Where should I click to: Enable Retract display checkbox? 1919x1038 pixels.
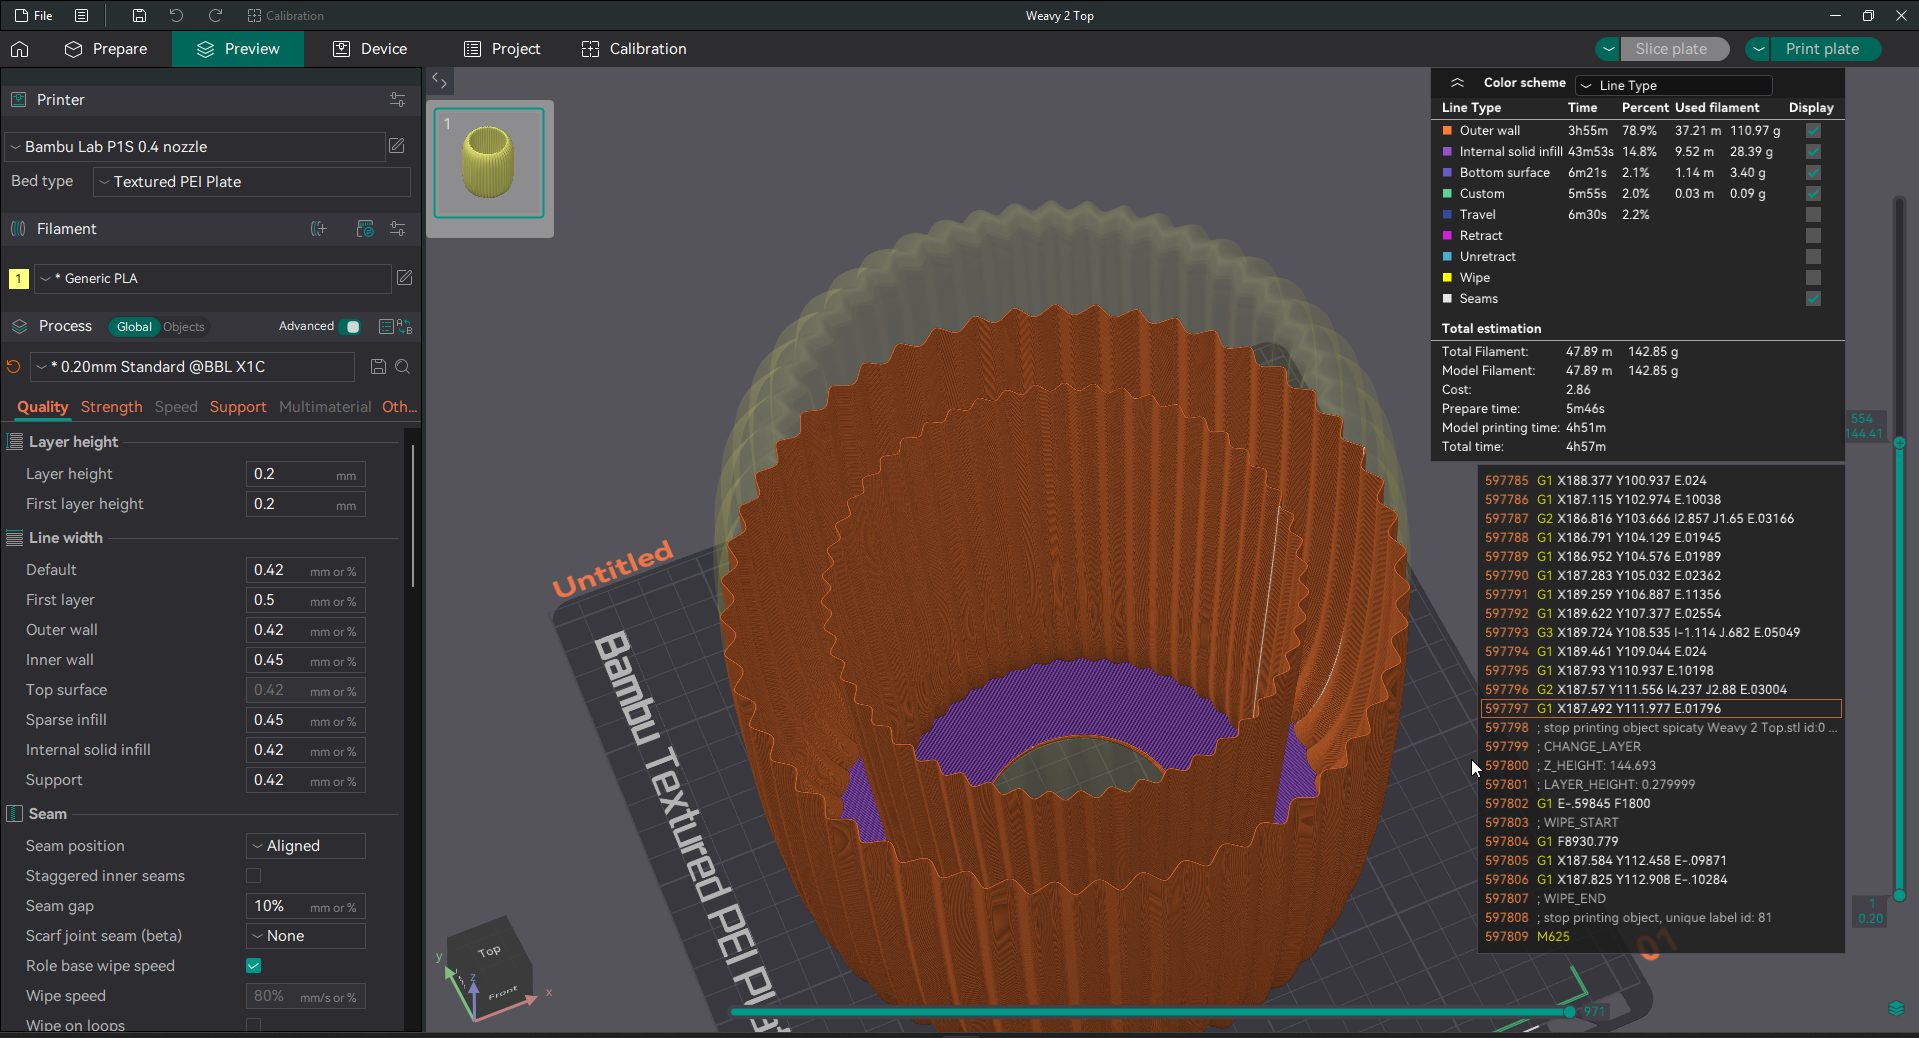1813,236
